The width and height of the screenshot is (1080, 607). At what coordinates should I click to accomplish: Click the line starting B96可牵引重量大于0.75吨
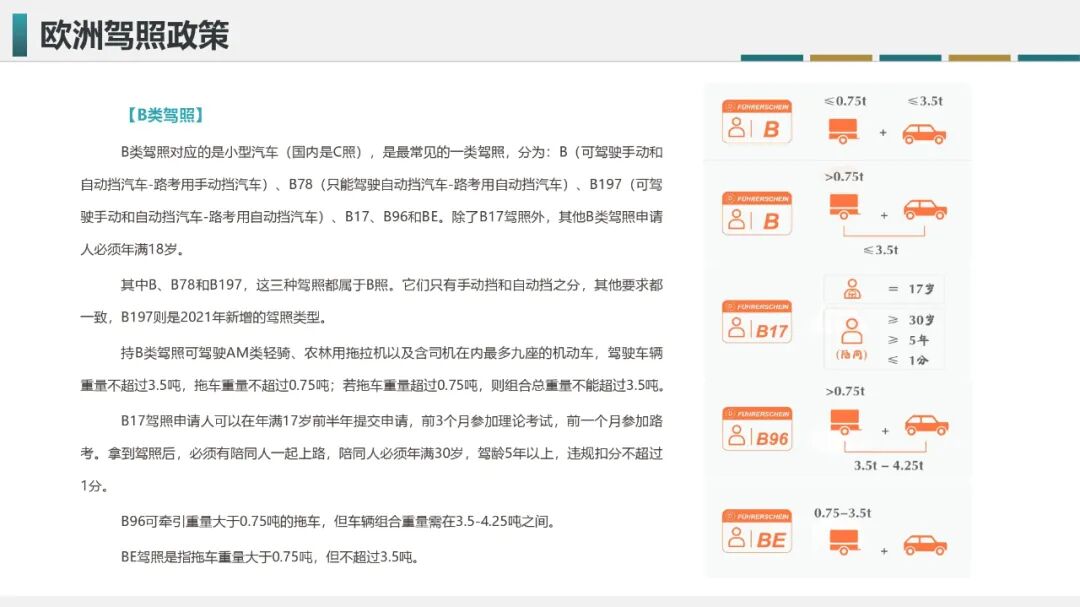coord(338,522)
